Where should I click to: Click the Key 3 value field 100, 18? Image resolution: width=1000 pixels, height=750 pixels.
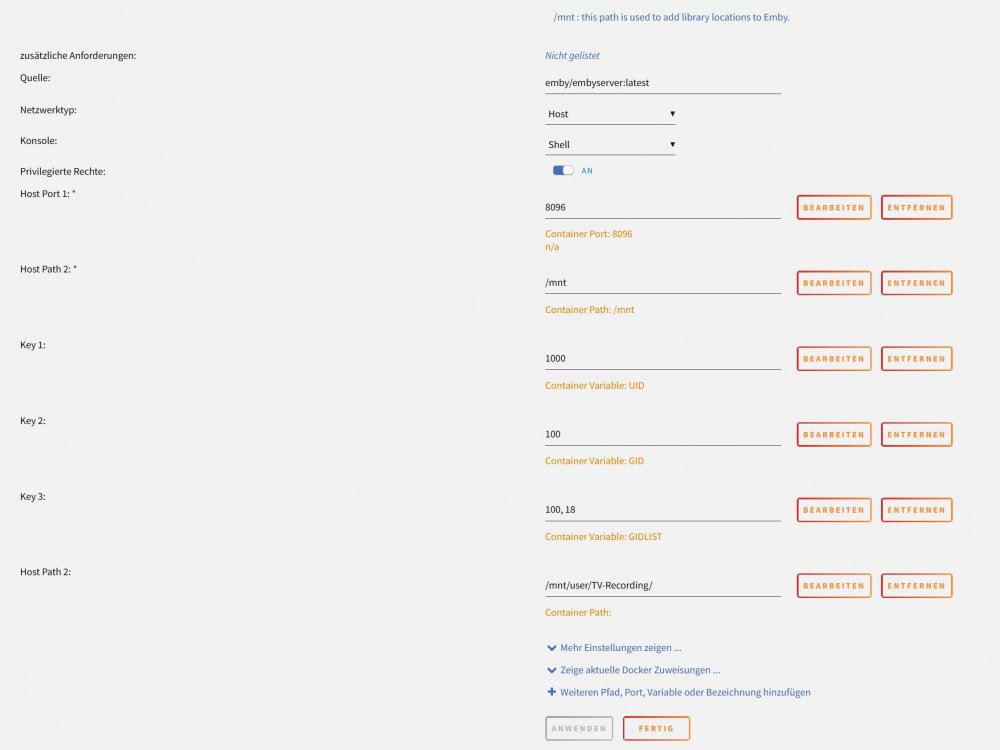tap(663, 510)
